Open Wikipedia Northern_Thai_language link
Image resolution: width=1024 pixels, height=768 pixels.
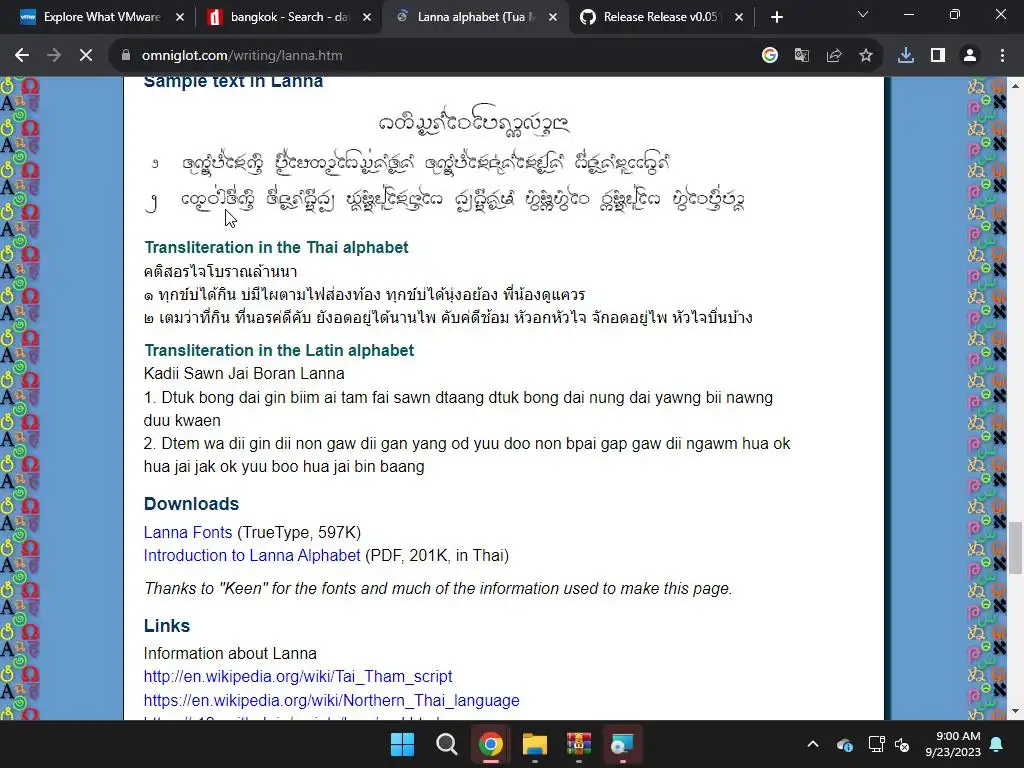click(x=332, y=700)
